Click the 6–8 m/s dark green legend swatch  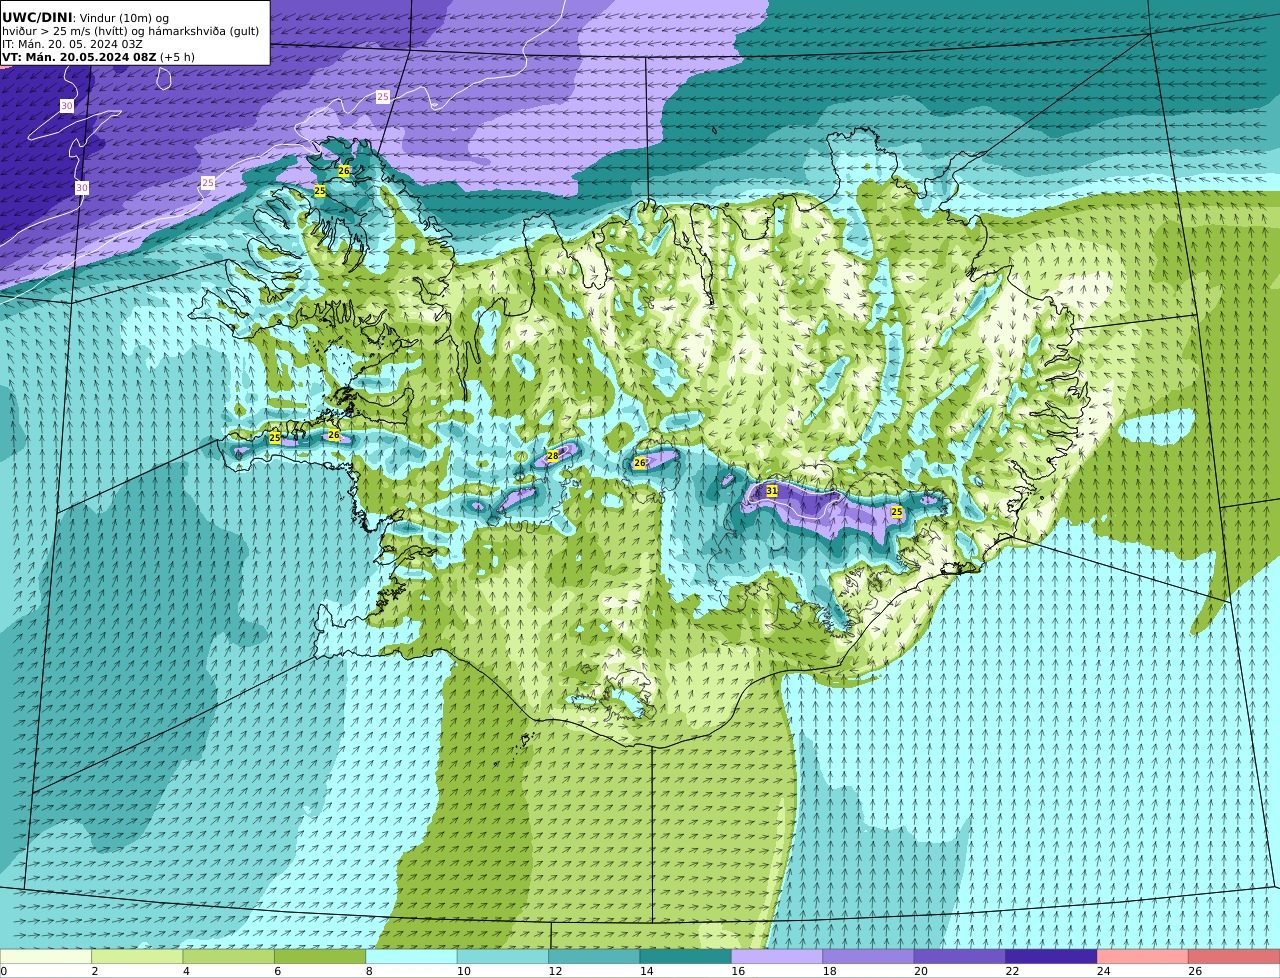[320, 956]
